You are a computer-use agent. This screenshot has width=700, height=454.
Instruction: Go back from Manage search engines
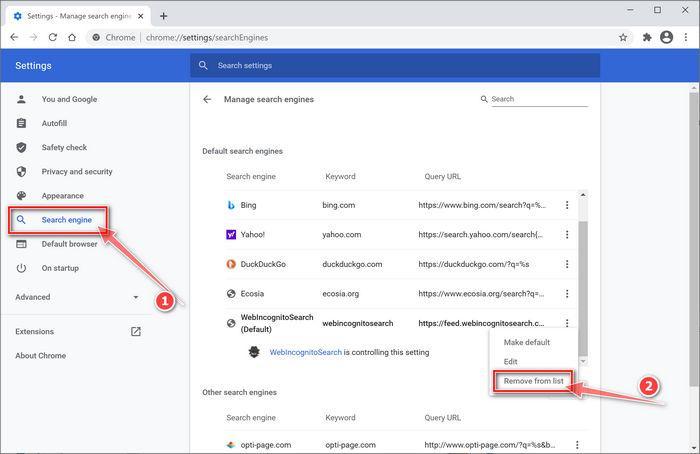(x=207, y=99)
